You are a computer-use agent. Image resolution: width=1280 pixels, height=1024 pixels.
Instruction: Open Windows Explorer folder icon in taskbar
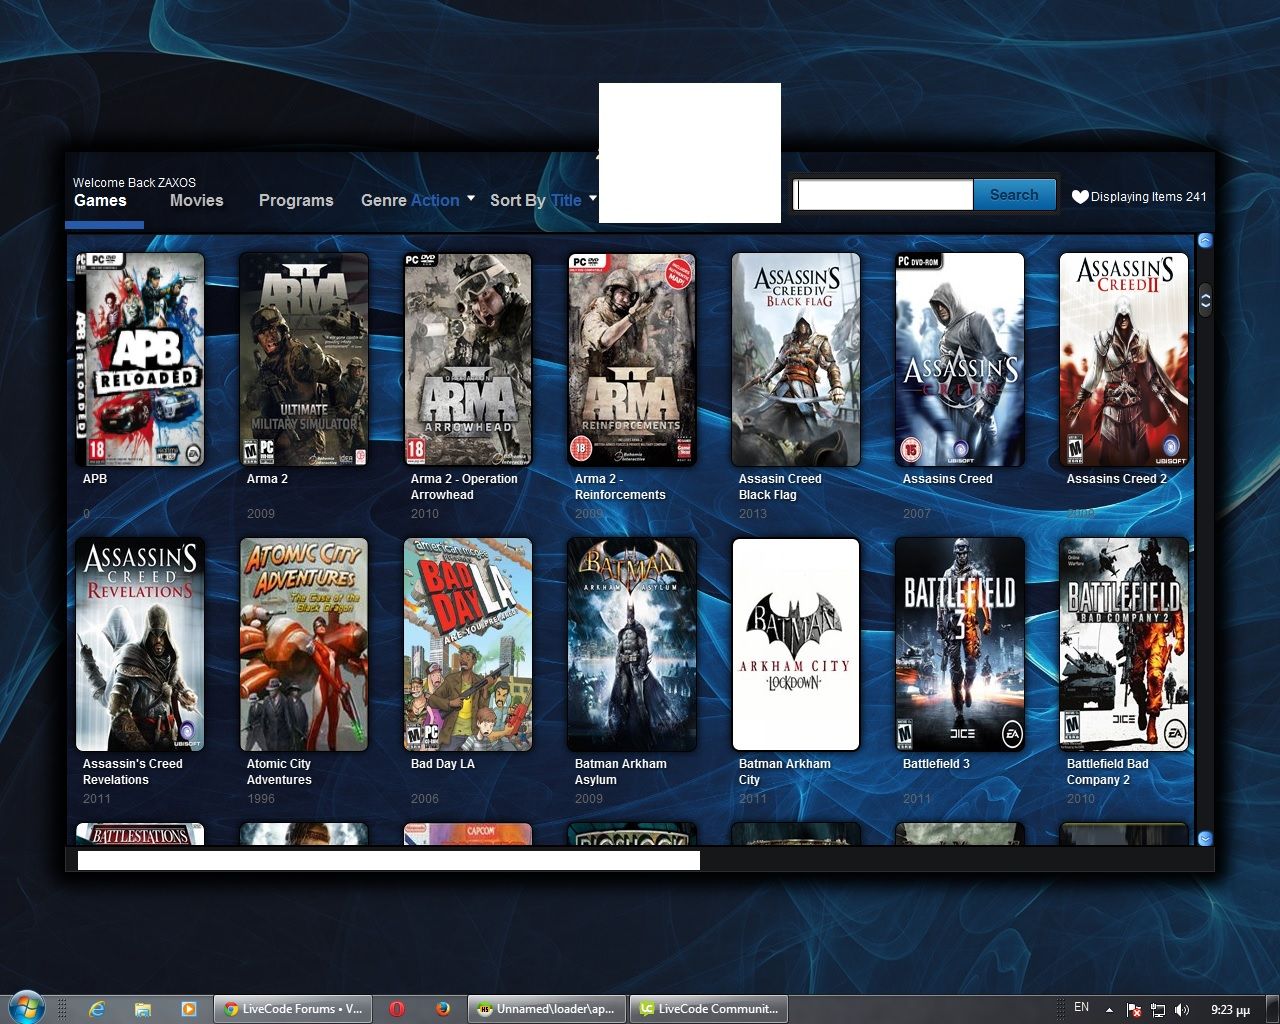tap(143, 1009)
